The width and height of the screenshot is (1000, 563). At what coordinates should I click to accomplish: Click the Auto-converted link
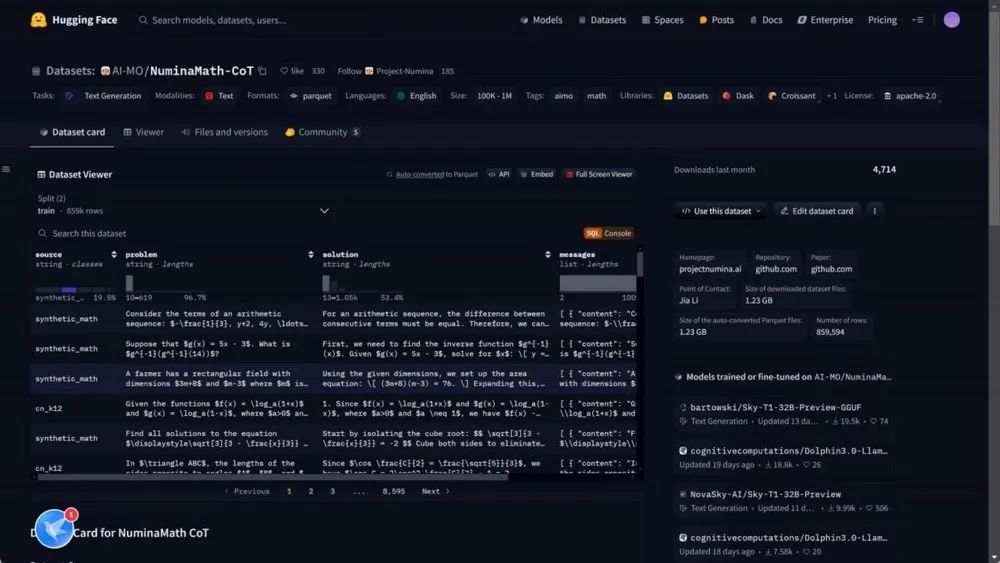(420, 174)
